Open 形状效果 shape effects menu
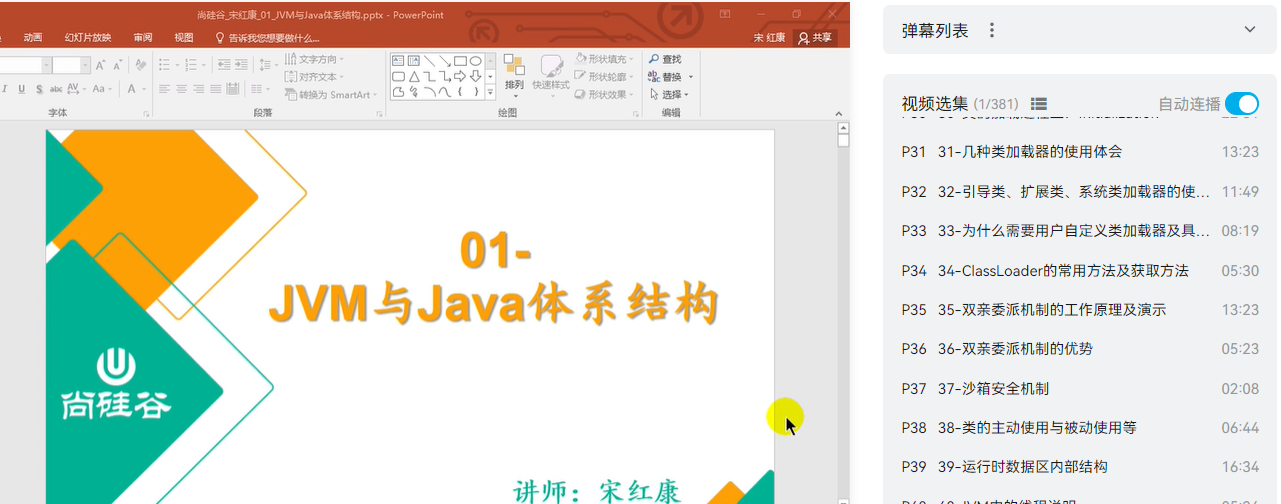This screenshot has width=1281, height=504. (604, 95)
